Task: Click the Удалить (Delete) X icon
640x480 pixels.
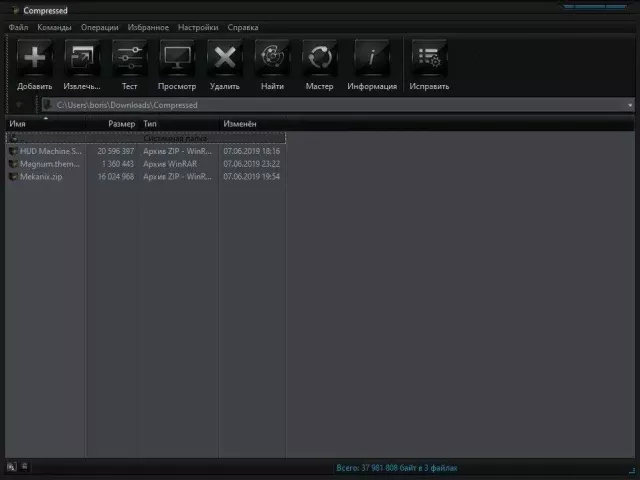Action: click(x=225, y=59)
